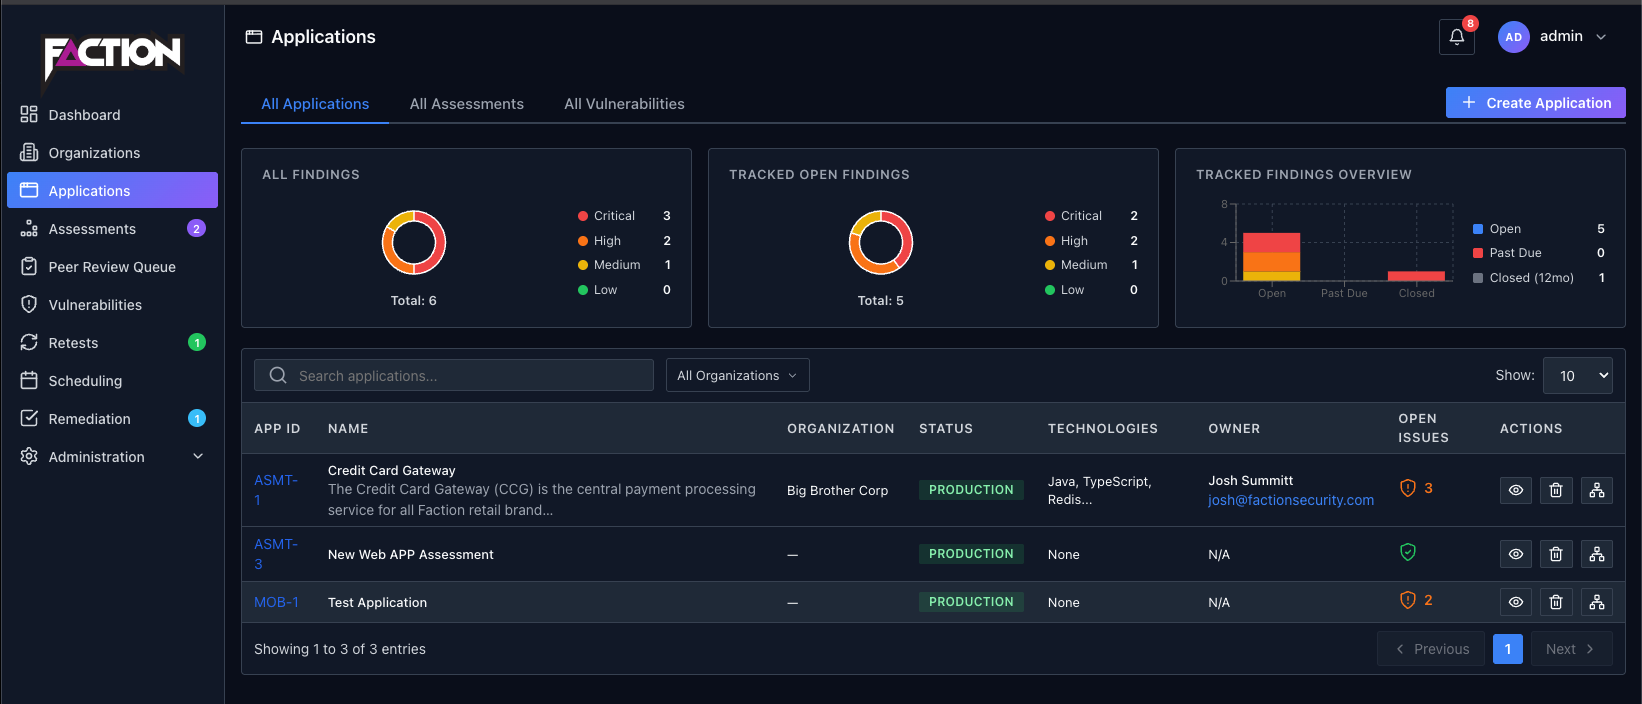Navigate to Vulnerabilities in sidebar
The height and width of the screenshot is (704, 1642).
[x=112, y=305]
